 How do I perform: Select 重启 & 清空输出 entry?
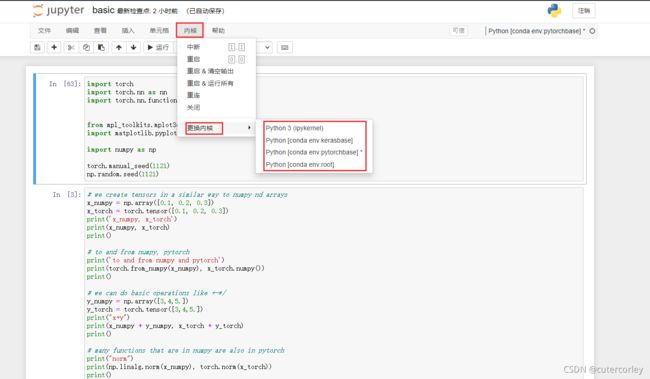point(216,71)
